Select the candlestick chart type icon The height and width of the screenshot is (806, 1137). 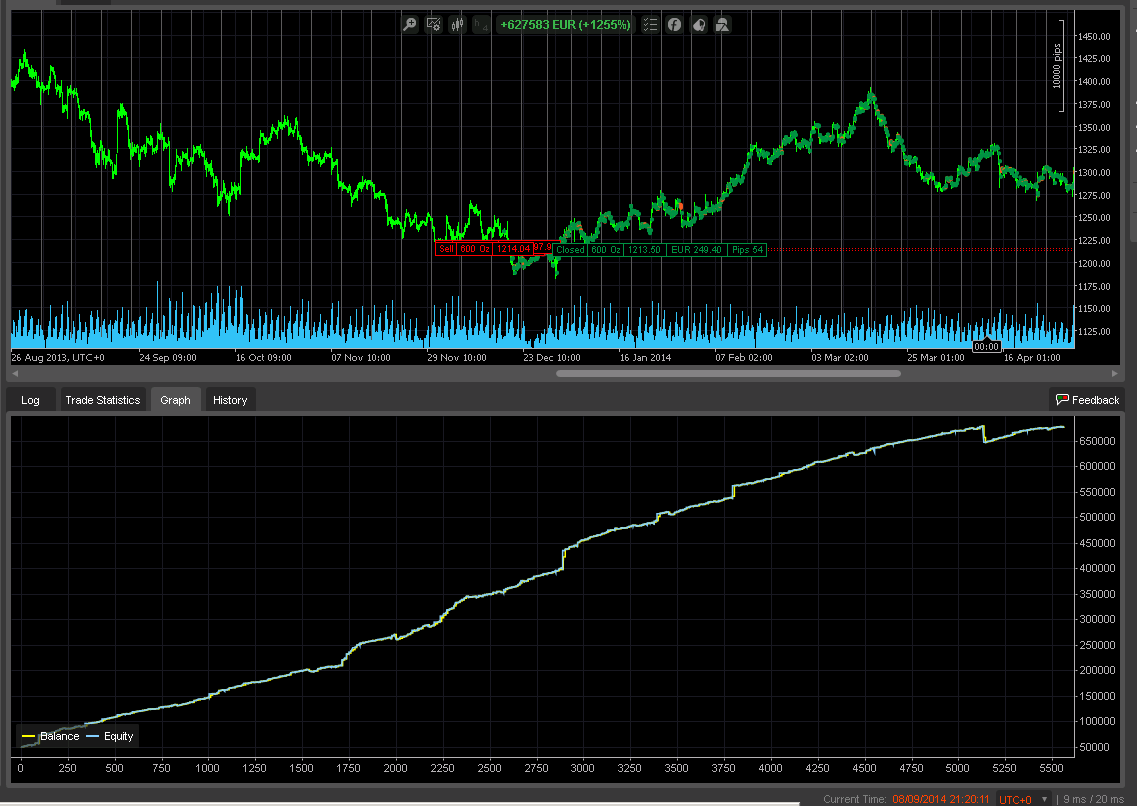pos(459,25)
